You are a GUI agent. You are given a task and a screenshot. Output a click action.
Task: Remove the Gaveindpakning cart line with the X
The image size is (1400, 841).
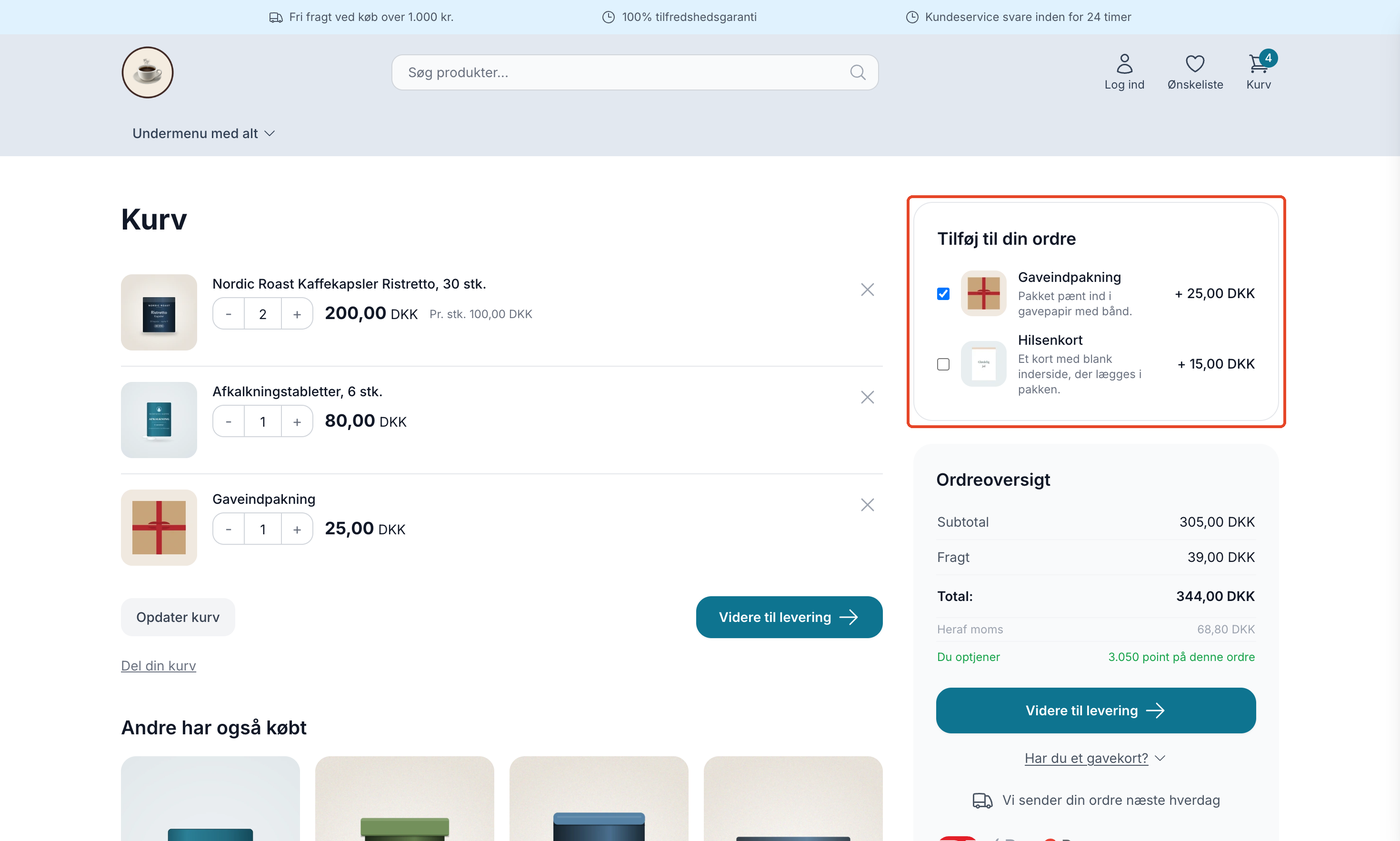[x=867, y=505]
